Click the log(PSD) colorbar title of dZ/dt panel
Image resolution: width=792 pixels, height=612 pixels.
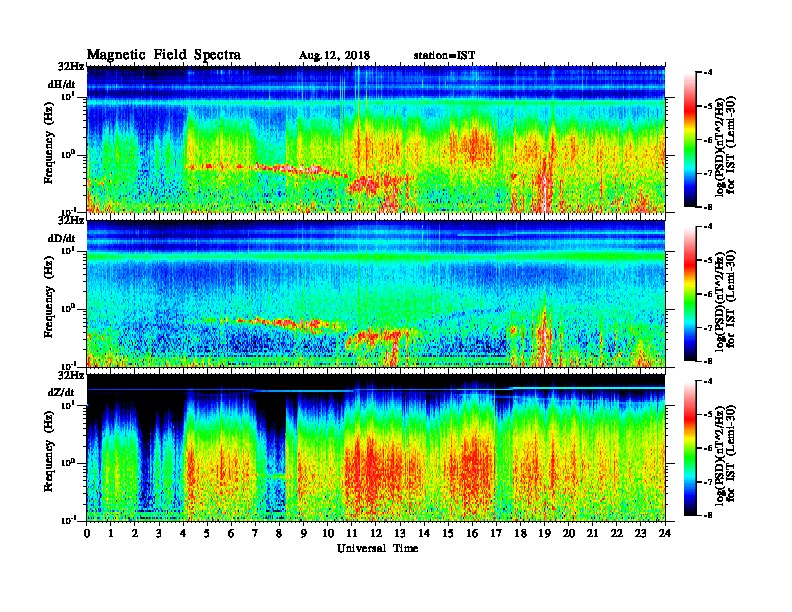coord(726,453)
